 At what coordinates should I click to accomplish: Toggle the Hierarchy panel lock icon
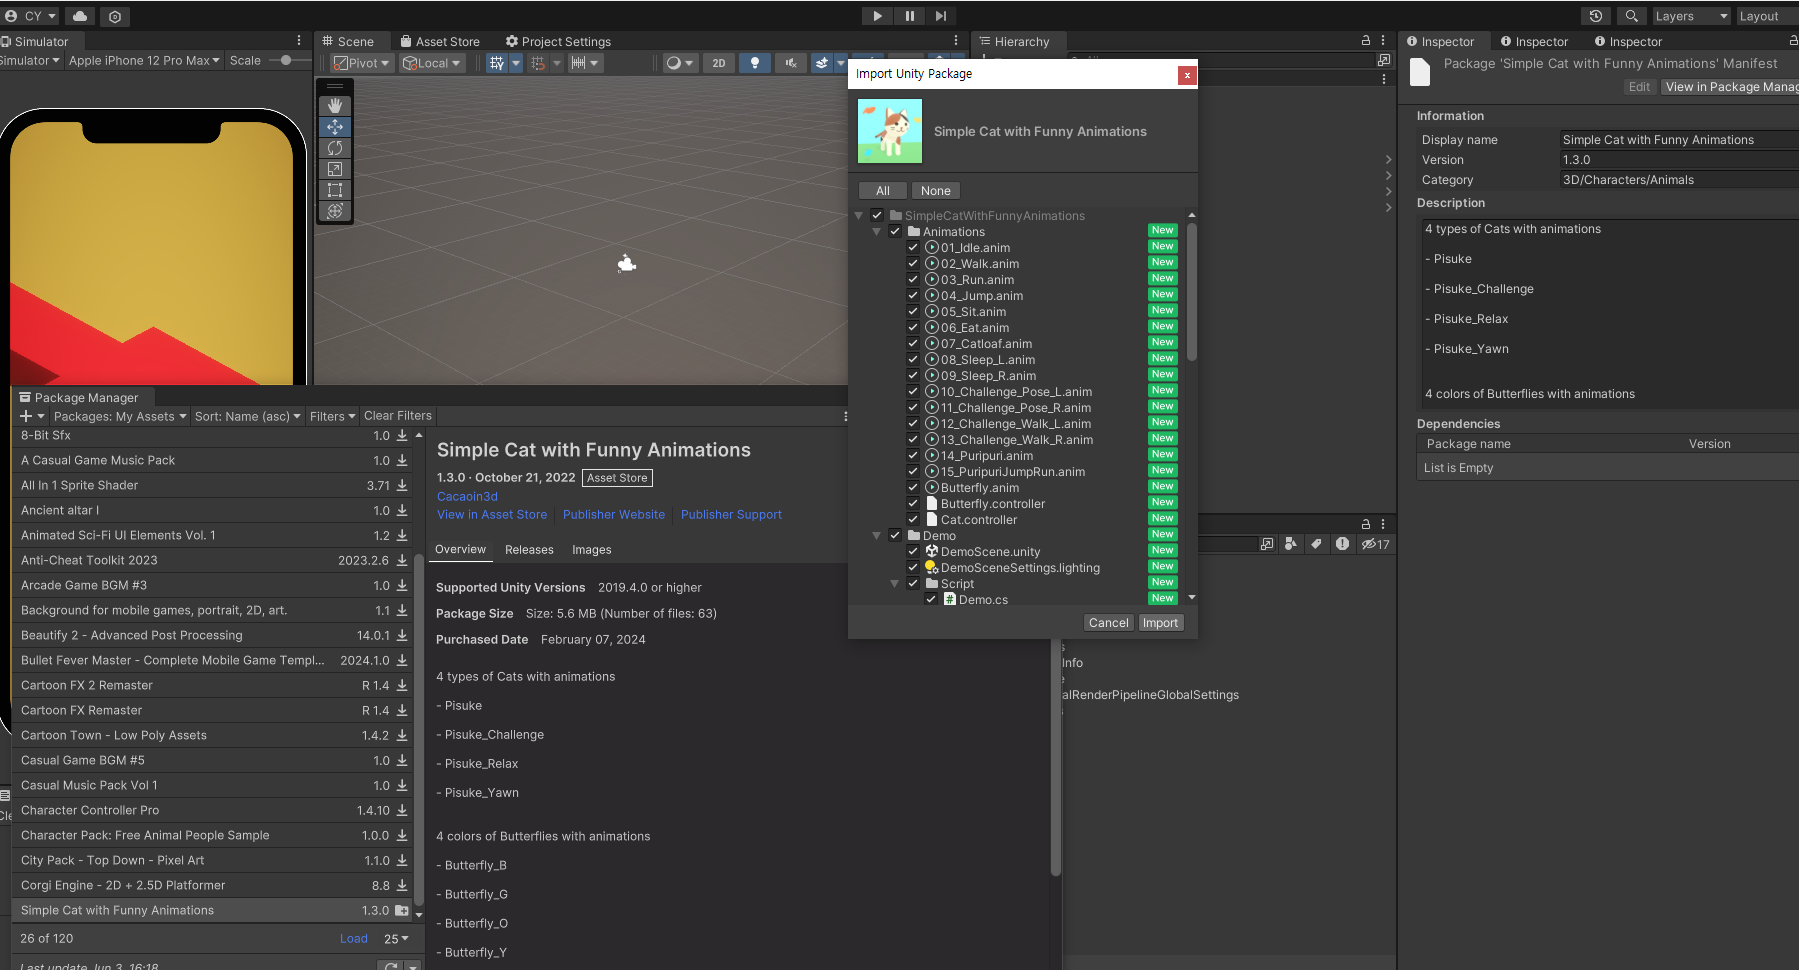pyautogui.click(x=1366, y=41)
